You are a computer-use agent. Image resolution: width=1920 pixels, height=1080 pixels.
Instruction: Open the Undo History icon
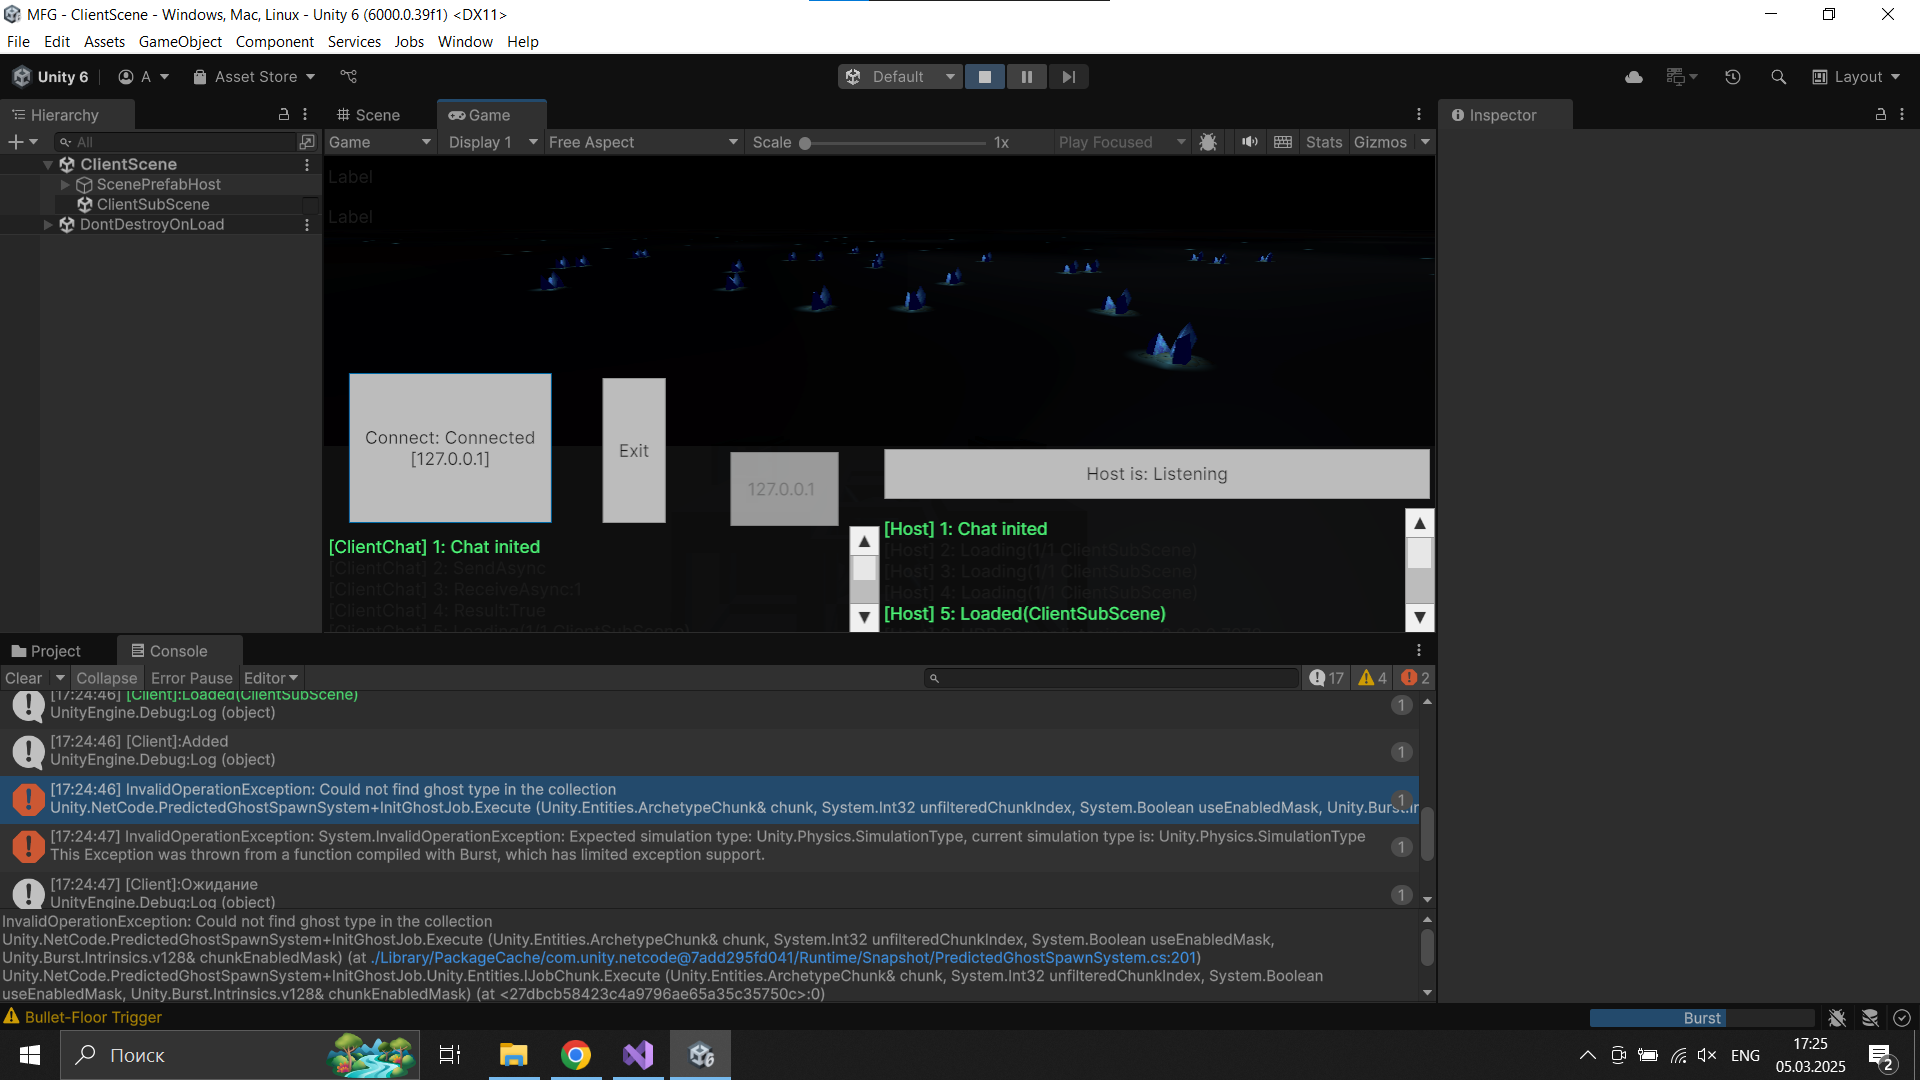pyautogui.click(x=1733, y=76)
